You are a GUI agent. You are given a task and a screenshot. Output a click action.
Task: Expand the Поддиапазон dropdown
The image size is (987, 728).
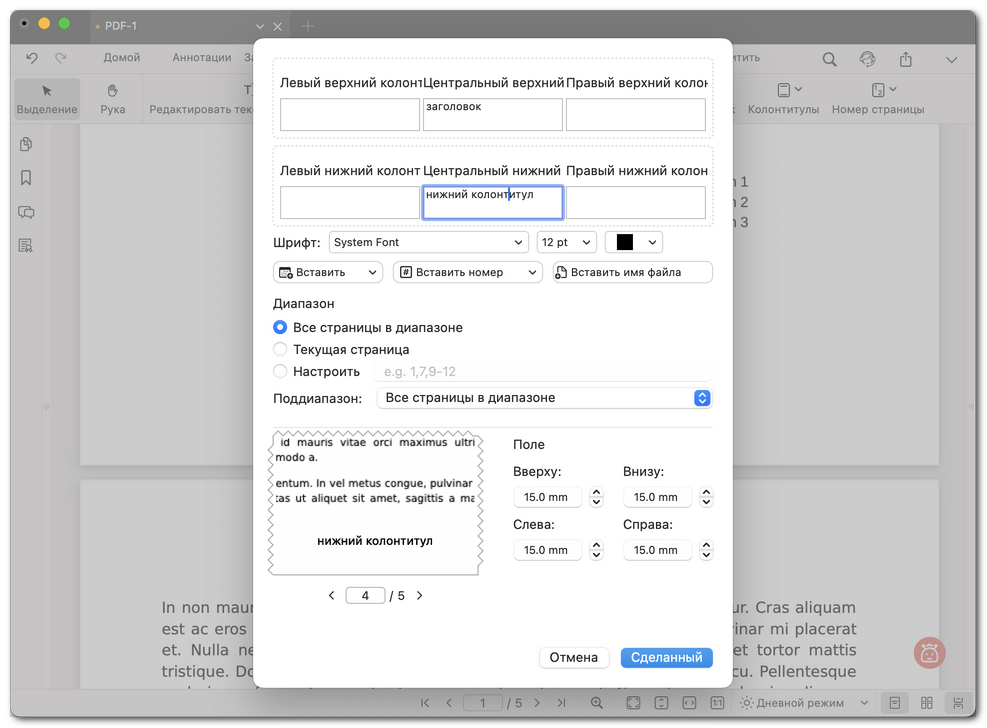[x=544, y=398]
